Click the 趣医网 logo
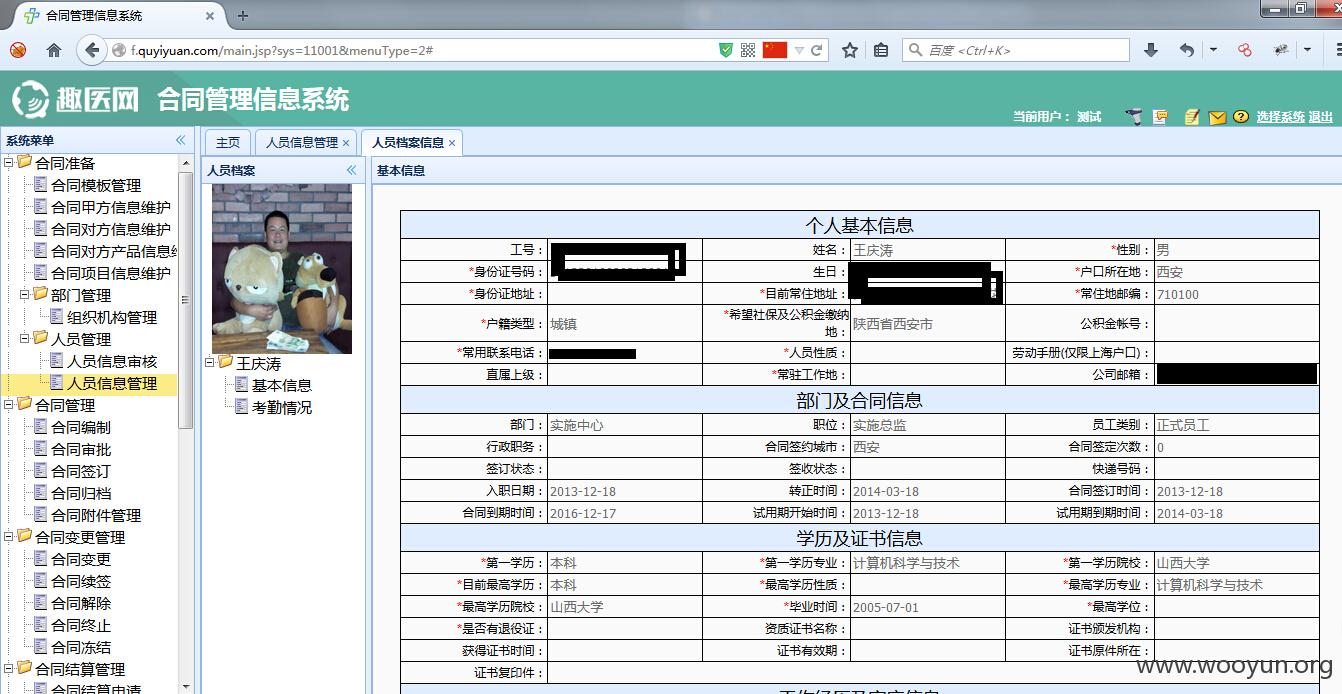1342x694 pixels. click(74, 99)
